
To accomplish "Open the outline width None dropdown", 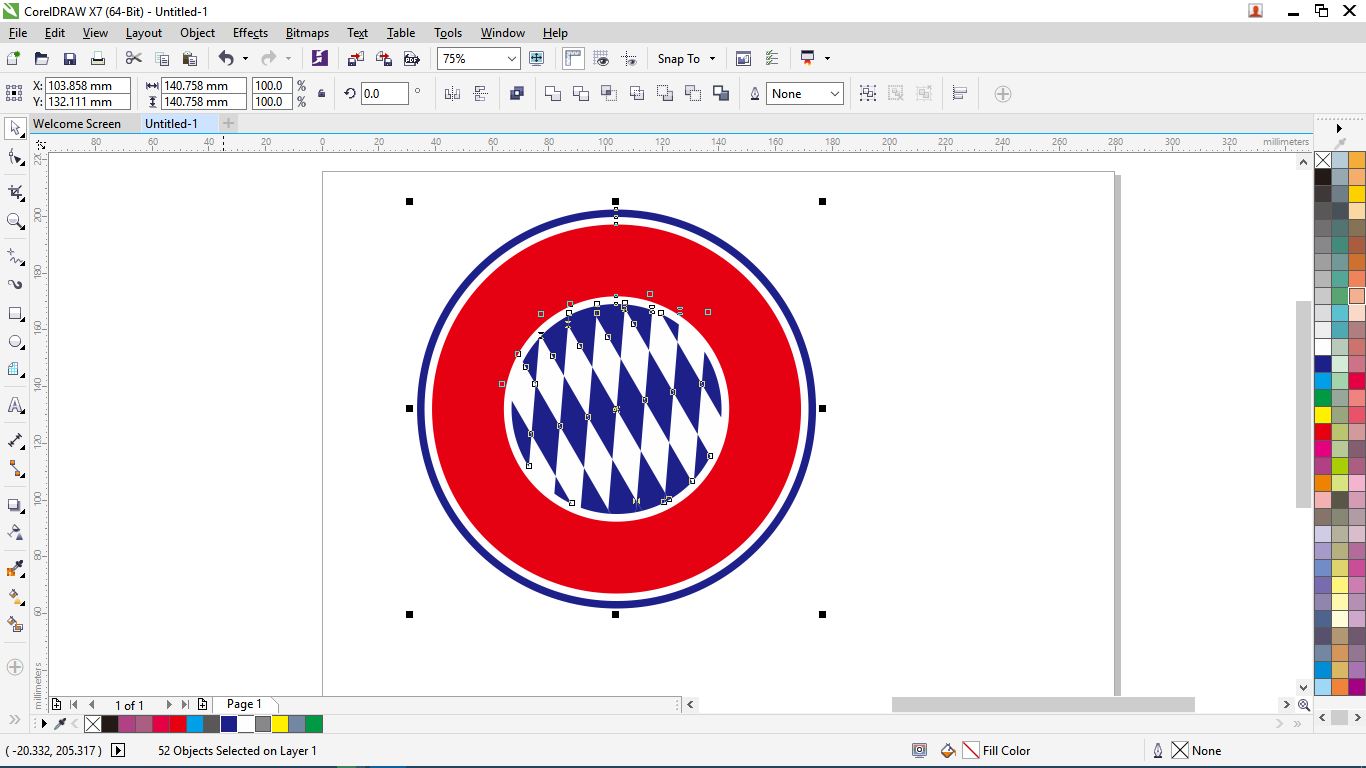I will click(834, 94).
